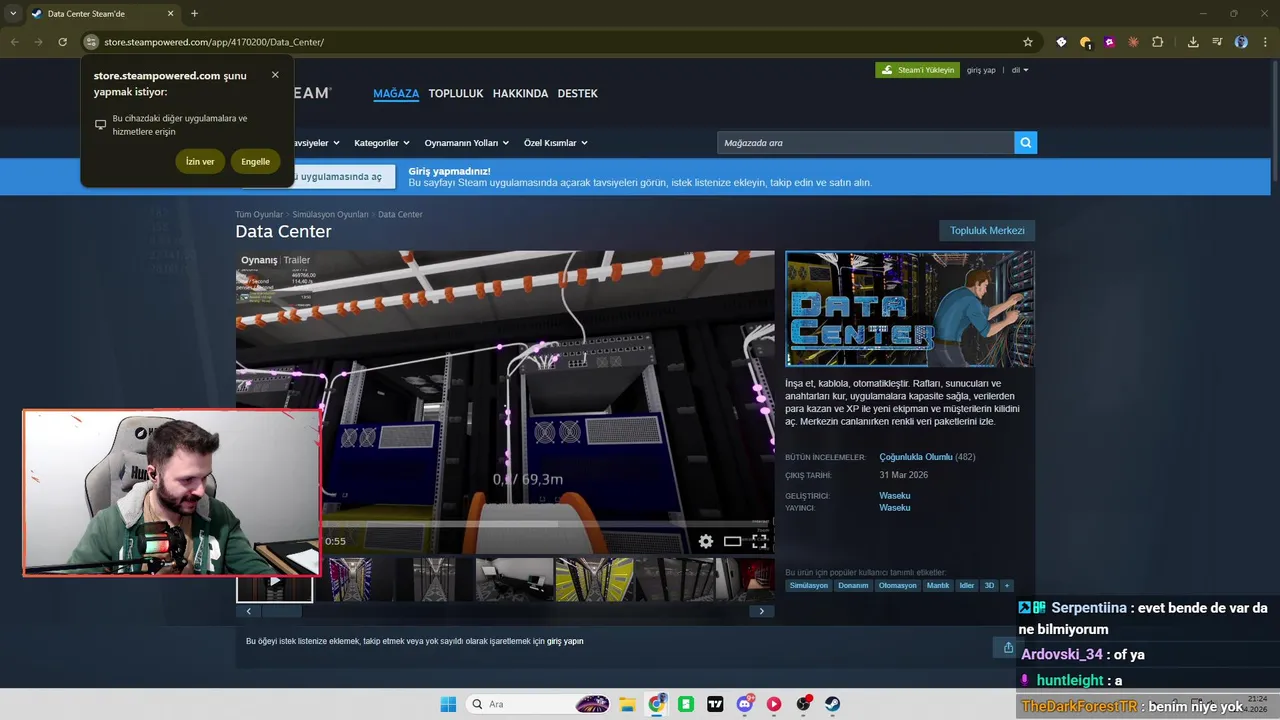This screenshot has height=720, width=1280.
Task: Click the Data Center capsule image
Action: pyautogui.click(x=910, y=309)
